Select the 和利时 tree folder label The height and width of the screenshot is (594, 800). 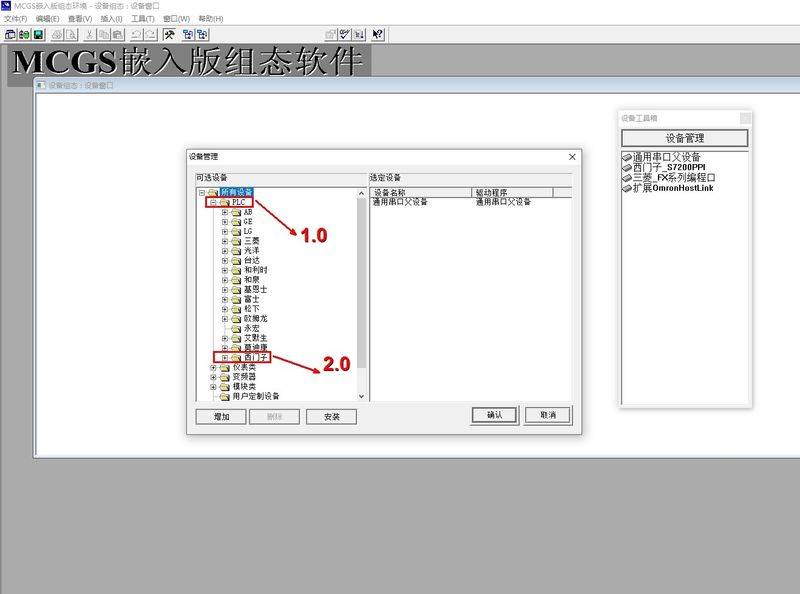click(256, 270)
